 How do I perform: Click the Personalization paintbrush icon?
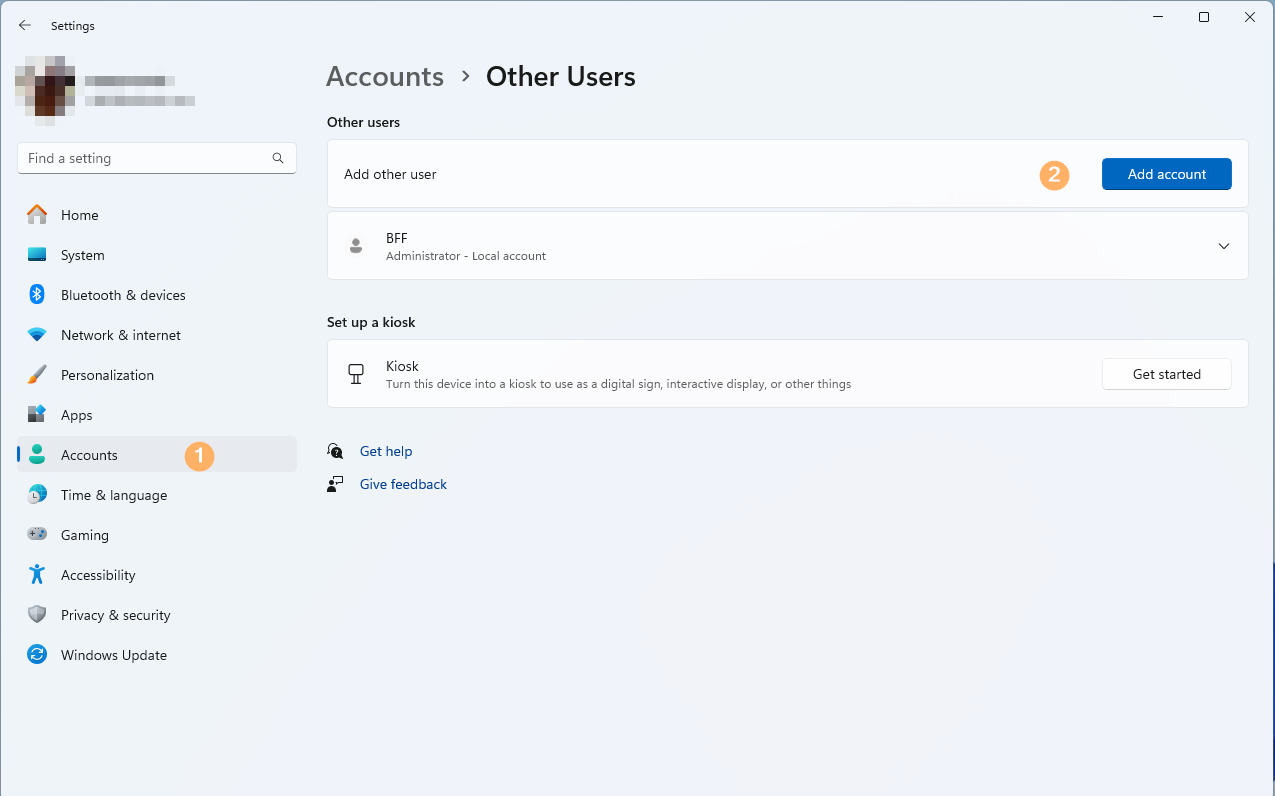[37, 375]
